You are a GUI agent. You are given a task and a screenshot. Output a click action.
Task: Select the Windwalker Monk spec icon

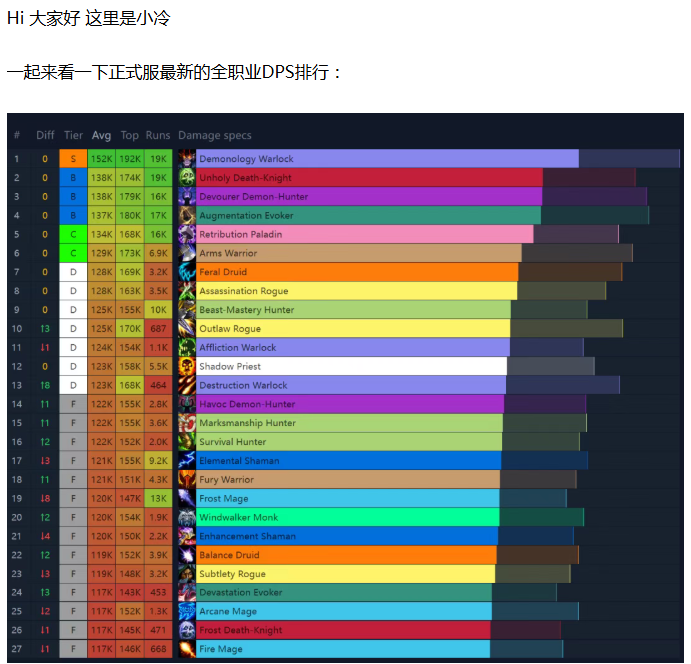click(x=187, y=517)
